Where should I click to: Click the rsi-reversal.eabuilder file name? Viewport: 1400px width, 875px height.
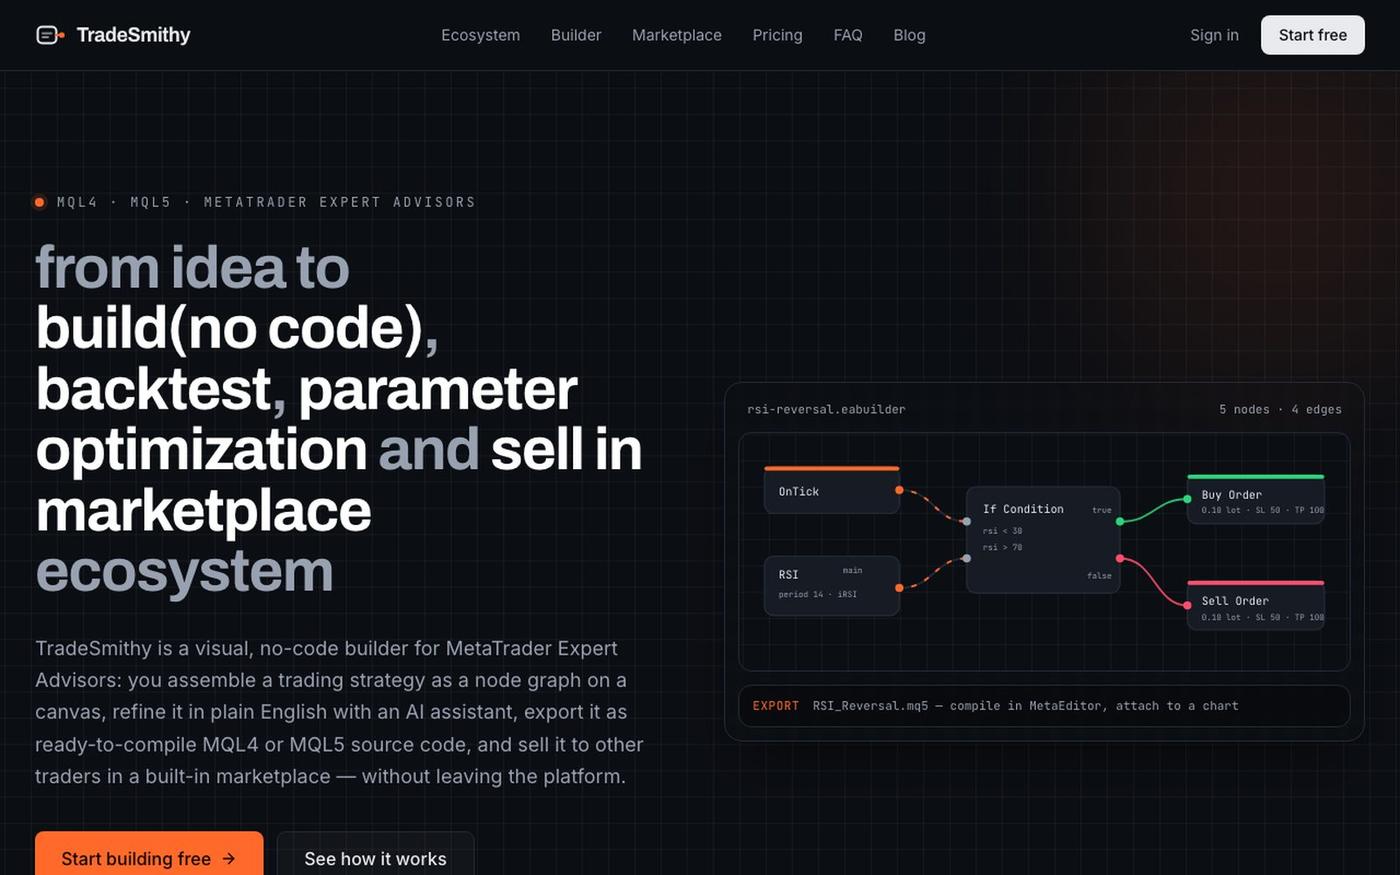(826, 409)
